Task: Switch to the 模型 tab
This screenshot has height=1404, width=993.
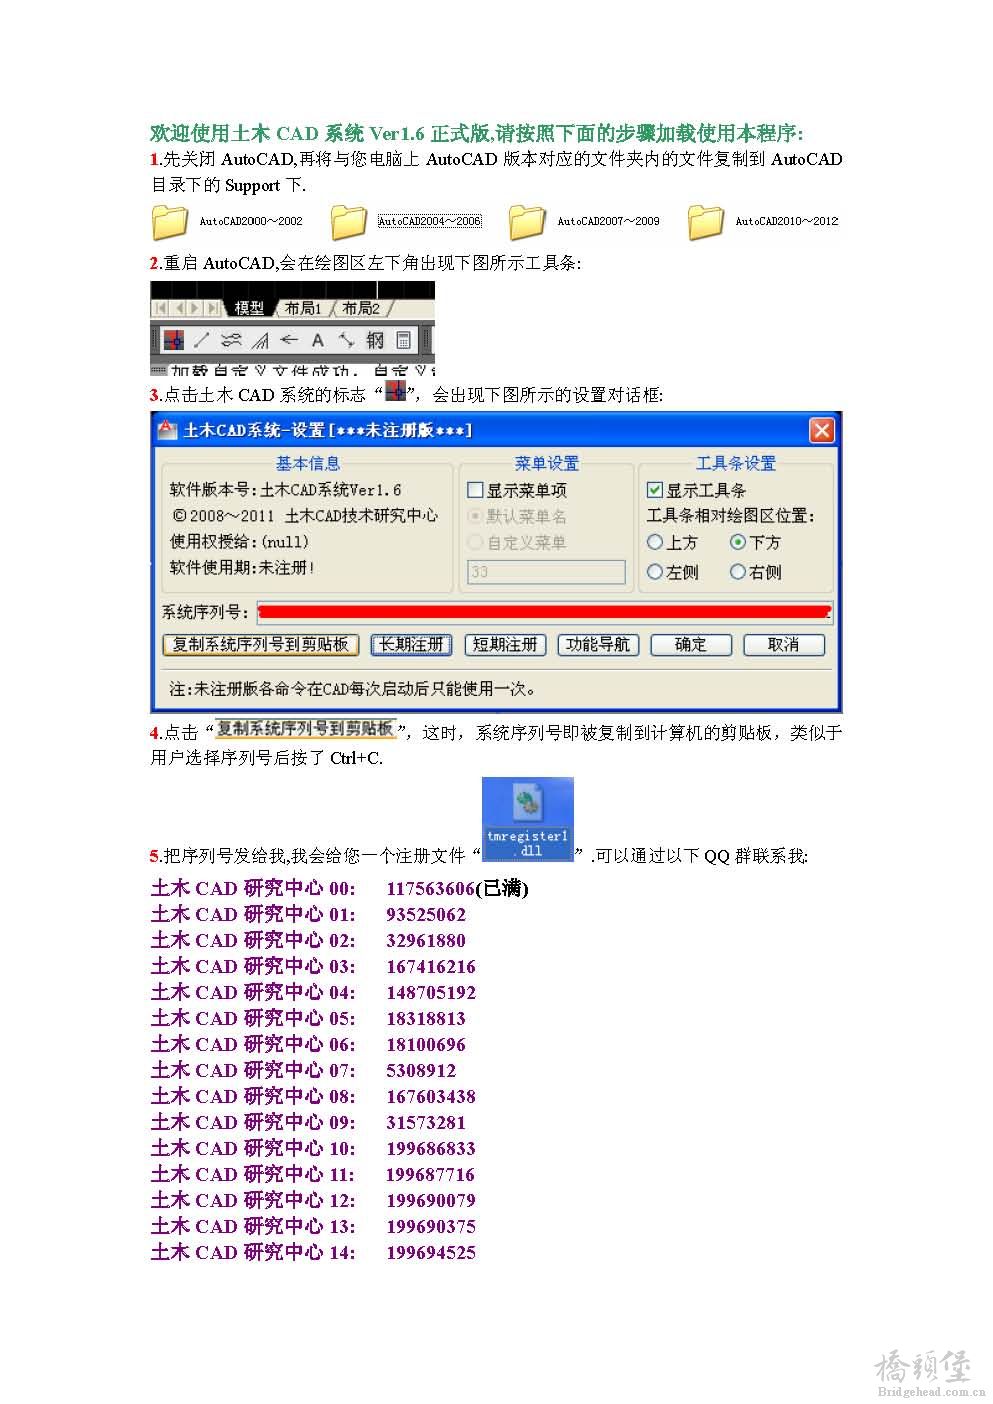Action: pyautogui.click(x=250, y=308)
